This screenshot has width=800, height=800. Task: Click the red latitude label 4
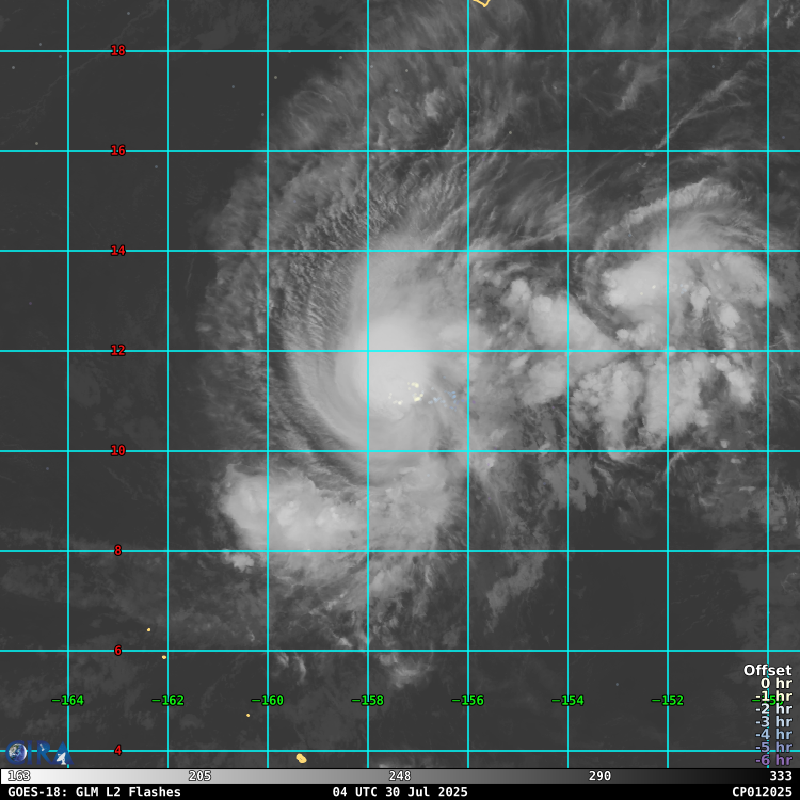(118, 750)
